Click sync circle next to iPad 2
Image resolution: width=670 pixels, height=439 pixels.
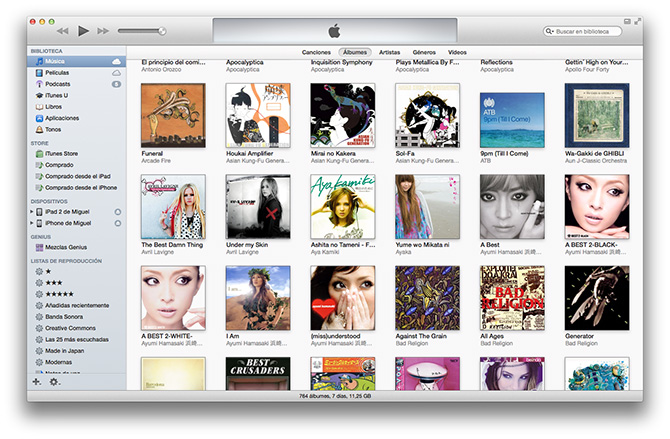pyautogui.click(x=118, y=212)
